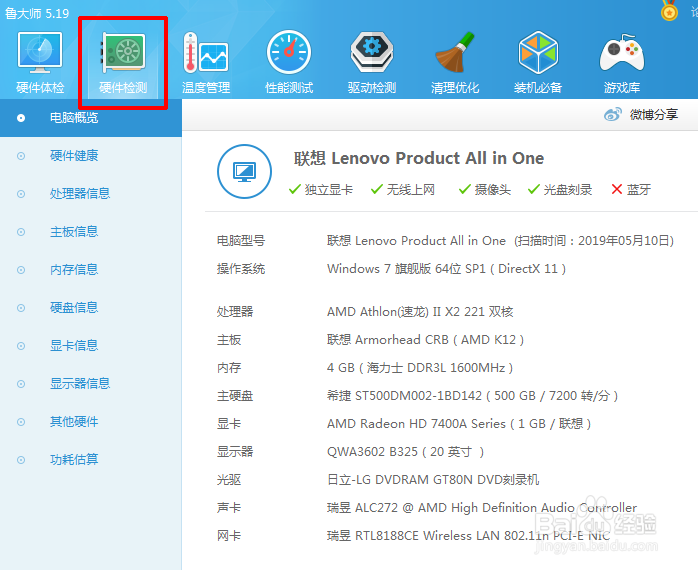The height and width of the screenshot is (570, 698).
Task: Click the 瑞昱 RTL8188CE network card value
Action: tap(468, 536)
